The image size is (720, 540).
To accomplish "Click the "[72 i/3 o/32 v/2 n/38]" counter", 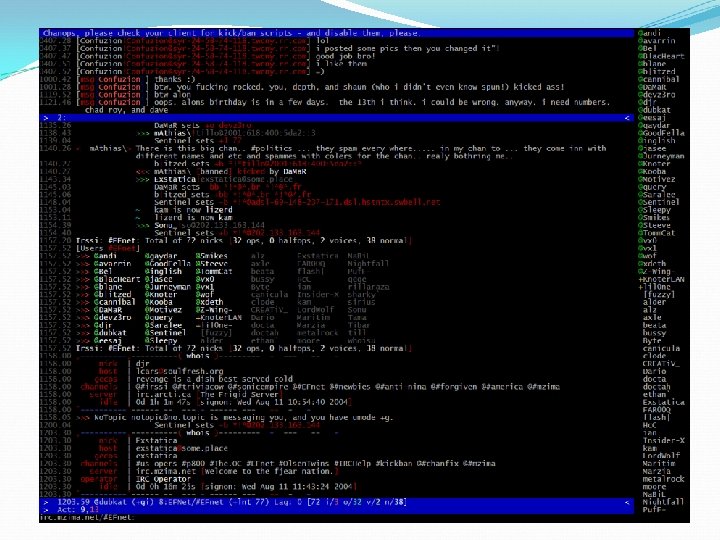I will (357, 502).
